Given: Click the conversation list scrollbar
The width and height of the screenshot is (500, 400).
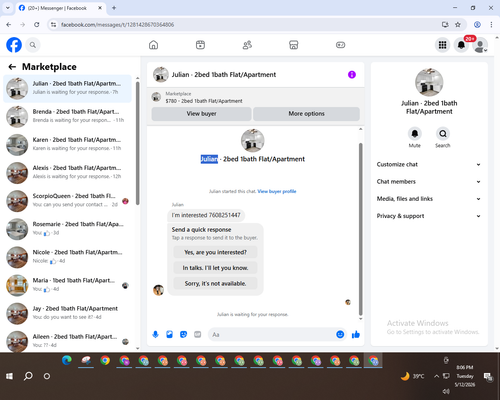Looking at the screenshot, I should 138,143.
